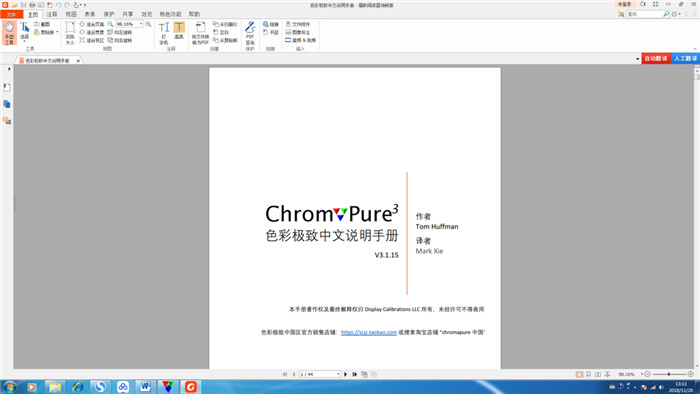This screenshot has height=394, width=700.
Task: Create PDF from scanner (从扫描仪)
Action: (225, 24)
